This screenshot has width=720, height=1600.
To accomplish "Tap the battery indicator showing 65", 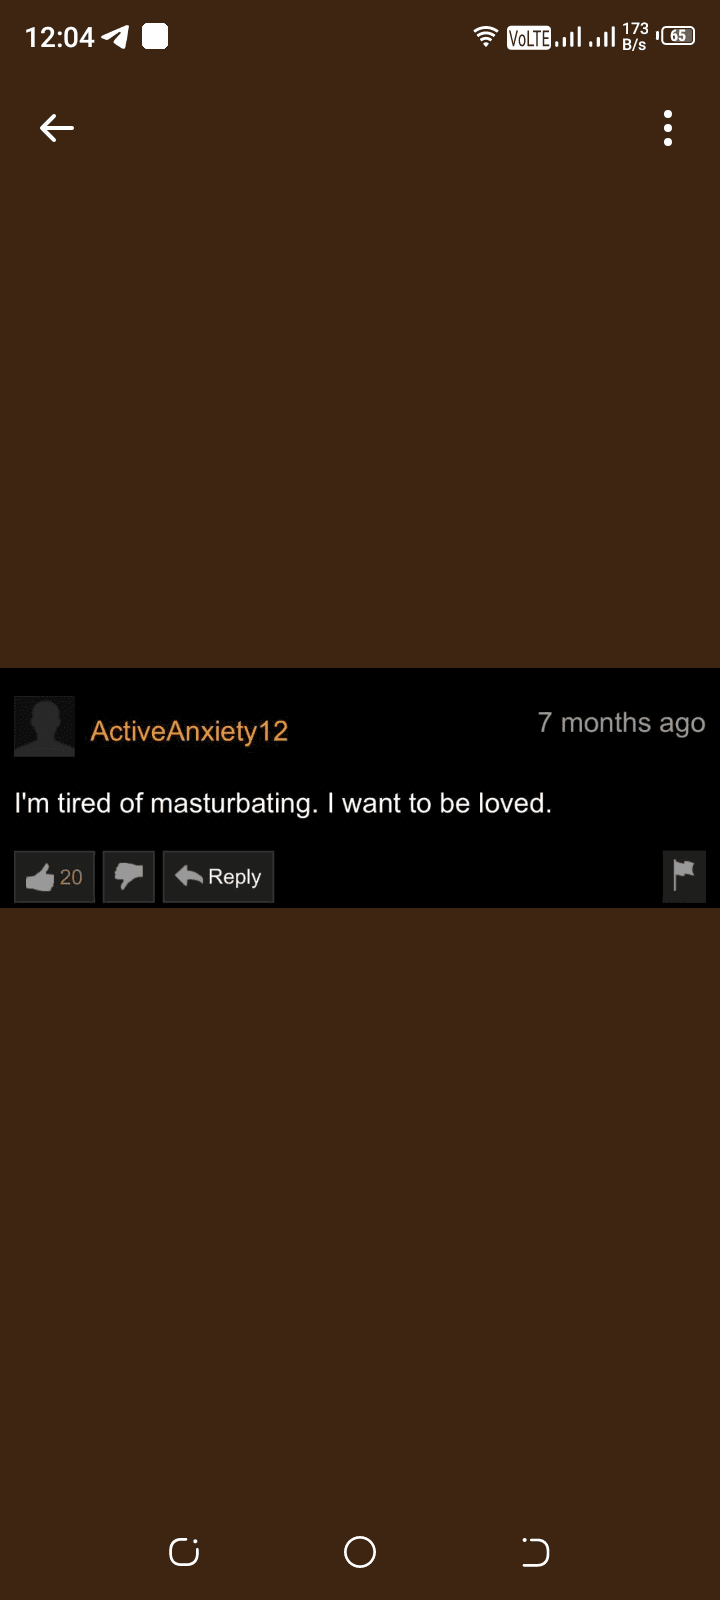I will 677,36.
